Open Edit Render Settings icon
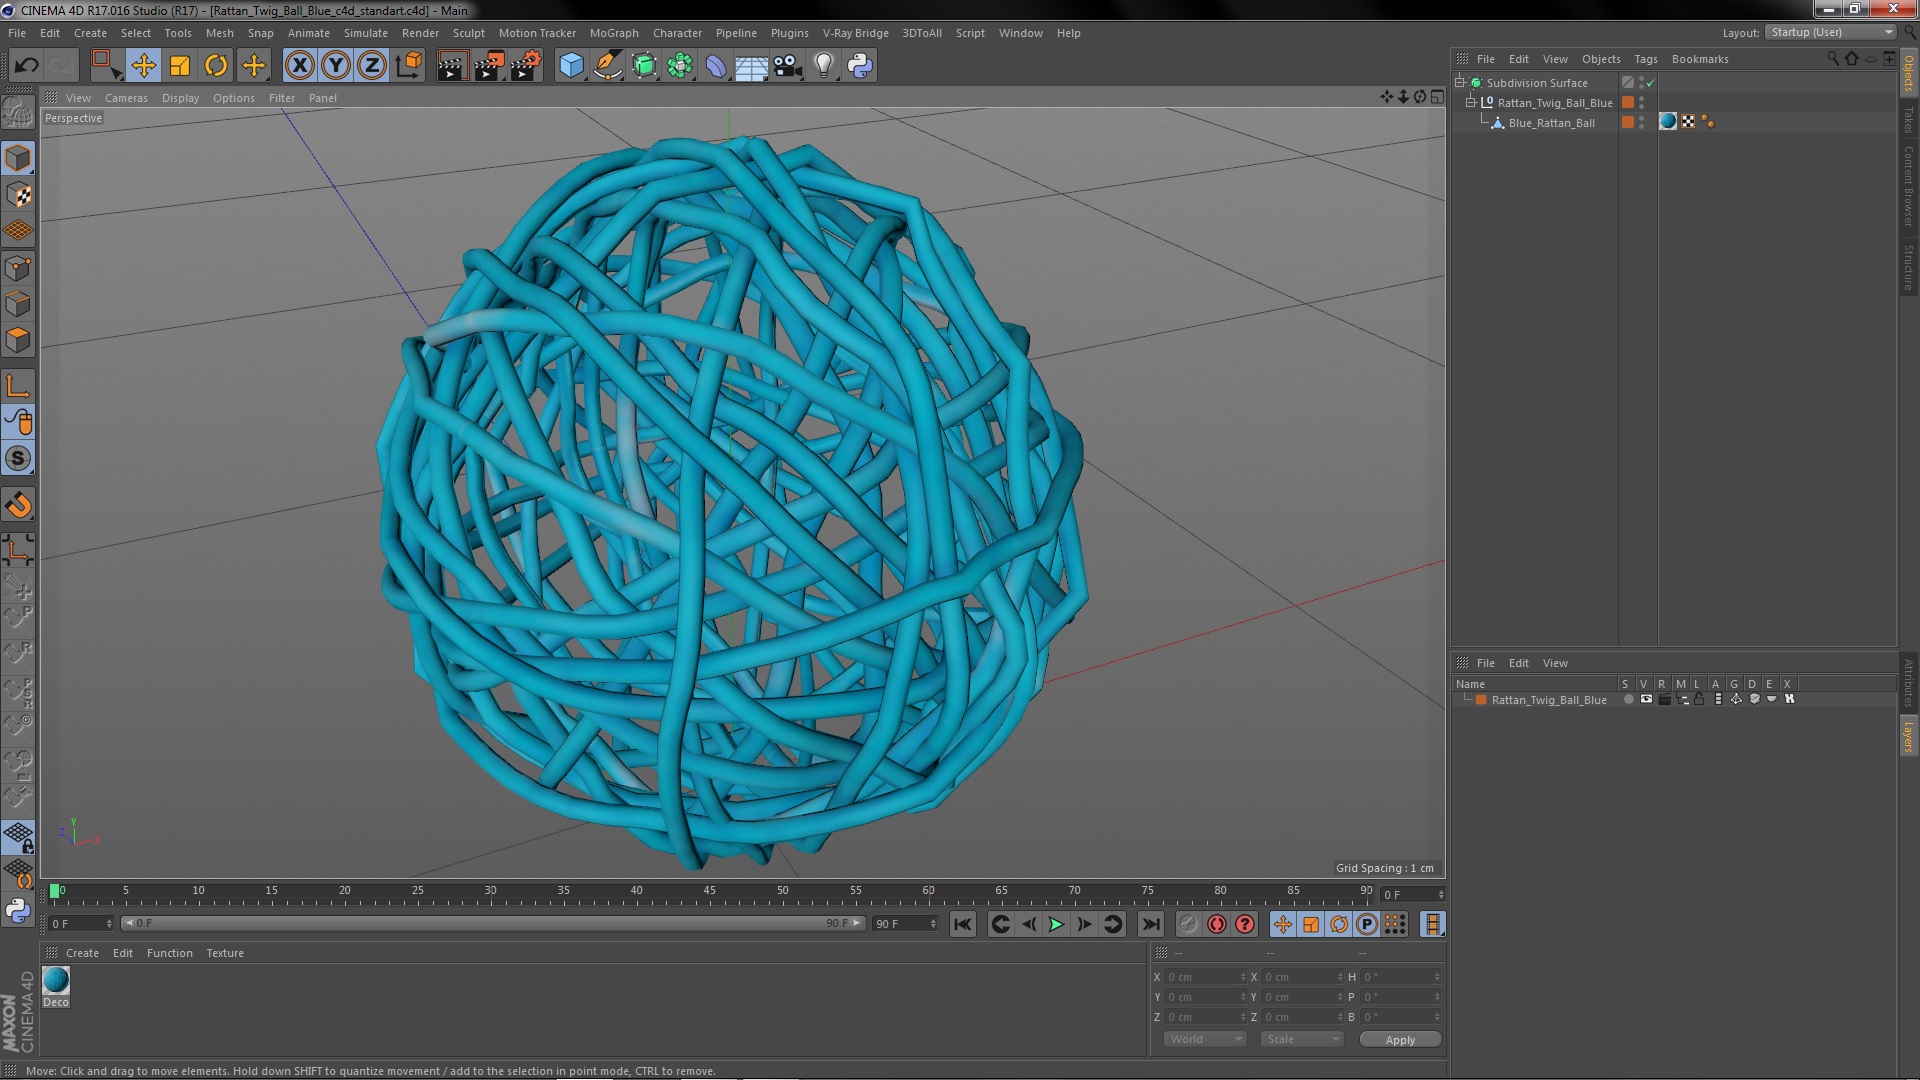Image resolution: width=1920 pixels, height=1080 pixels. [x=526, y=66]
